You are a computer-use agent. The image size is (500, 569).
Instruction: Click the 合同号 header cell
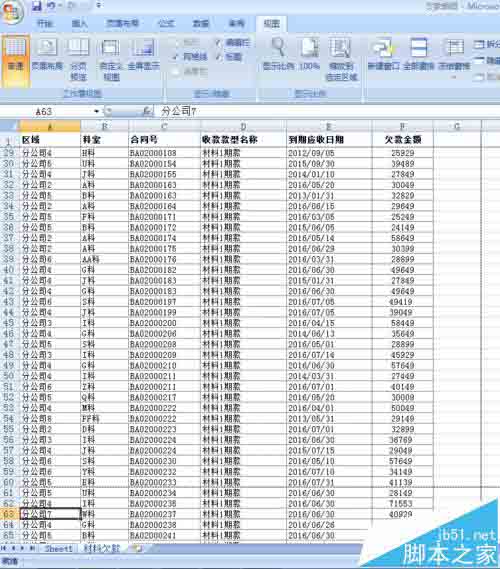tap(164, 140)
